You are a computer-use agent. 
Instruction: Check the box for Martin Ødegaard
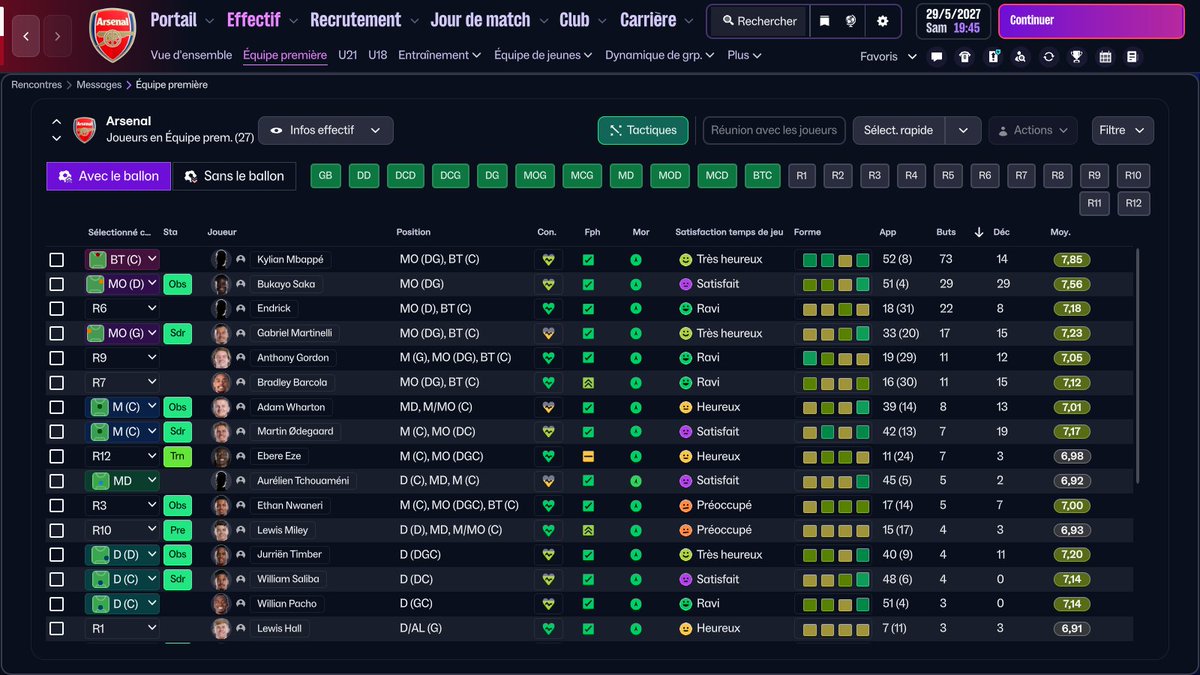click(x=57, y=432)
